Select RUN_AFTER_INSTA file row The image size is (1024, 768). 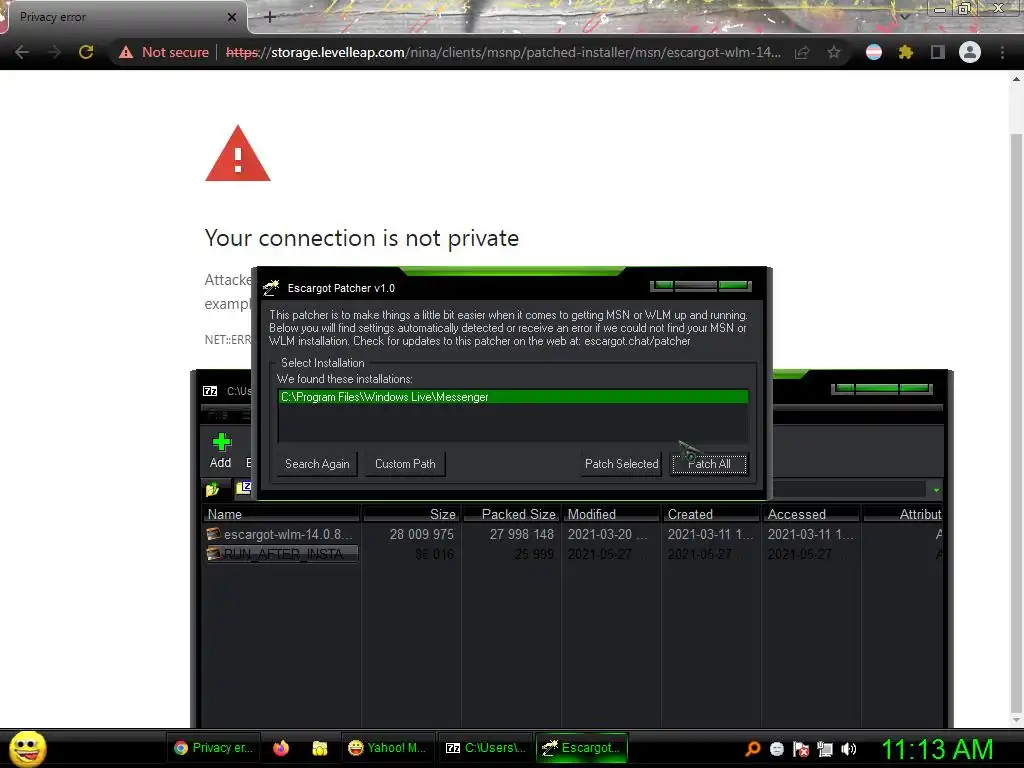(573, 554)
